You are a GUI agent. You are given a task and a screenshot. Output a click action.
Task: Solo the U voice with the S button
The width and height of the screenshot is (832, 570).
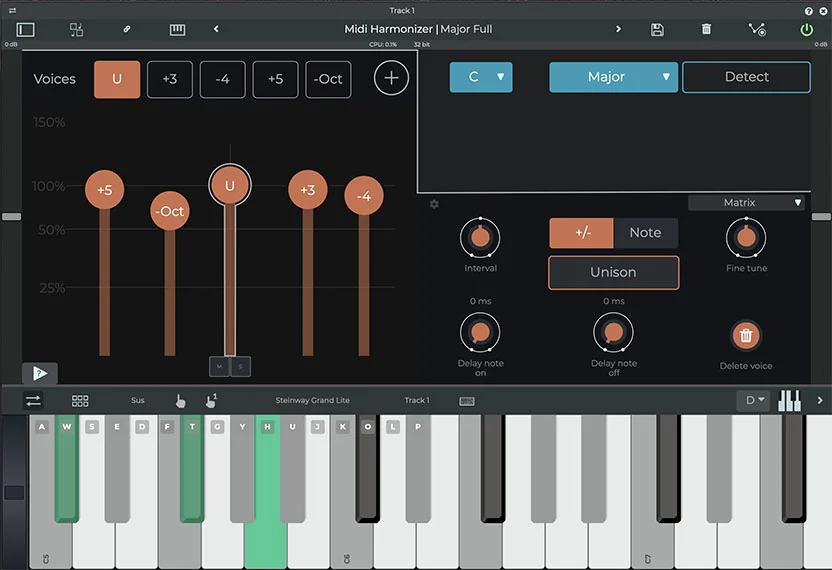[x=240, y=366]
